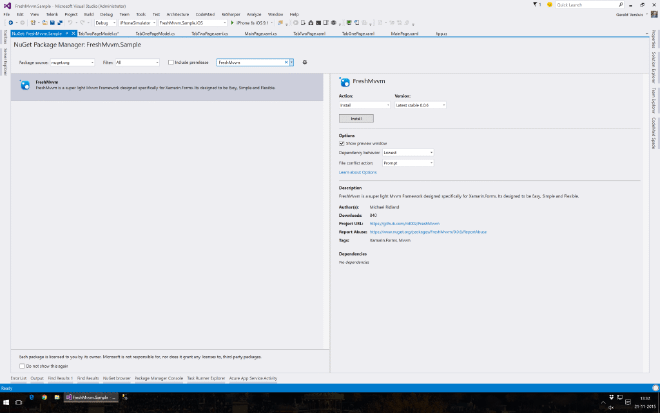660x413 pixels.
Task: Click the Quick Launch magnifier icon
Action: tap(620, 5)
